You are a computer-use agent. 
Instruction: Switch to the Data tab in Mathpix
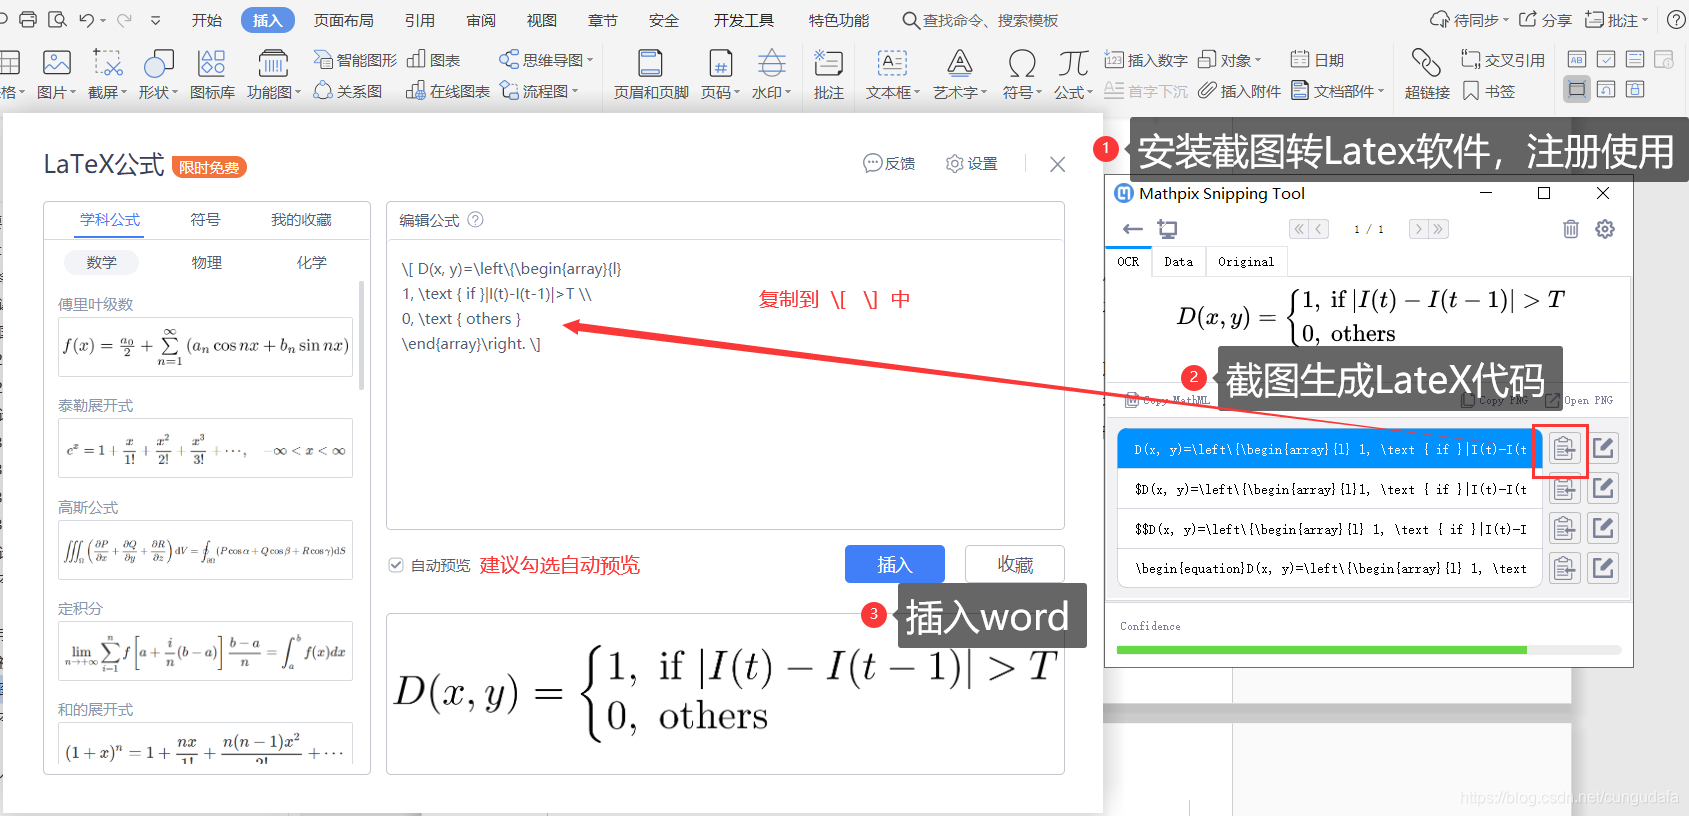1178,261
